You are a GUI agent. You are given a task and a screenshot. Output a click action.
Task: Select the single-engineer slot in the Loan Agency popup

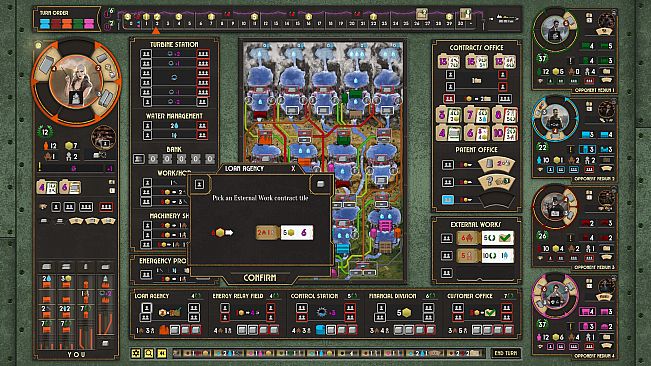(x=199, y=184)
